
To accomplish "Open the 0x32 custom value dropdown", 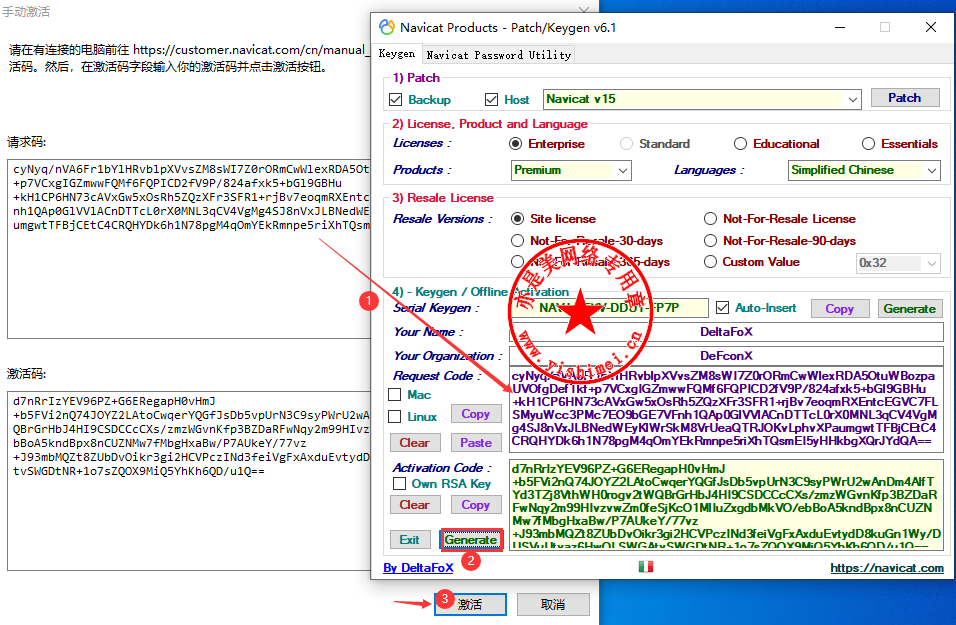I will (898, 263).
